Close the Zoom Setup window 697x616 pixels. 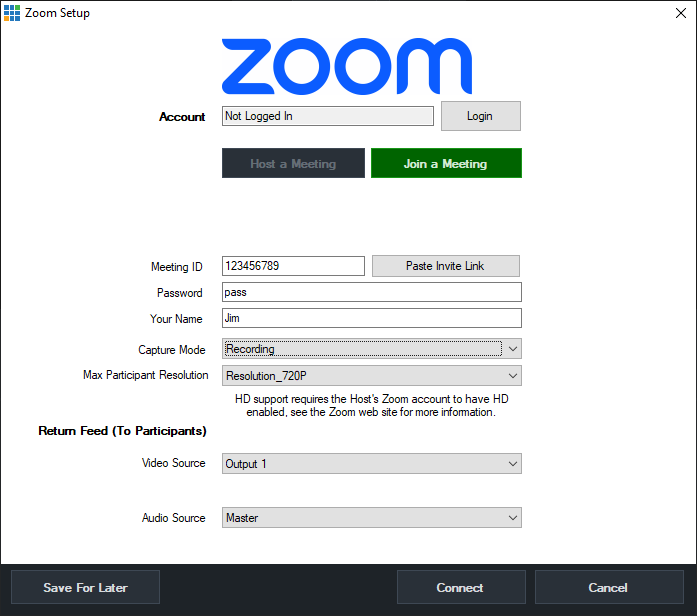pos(680,13)
